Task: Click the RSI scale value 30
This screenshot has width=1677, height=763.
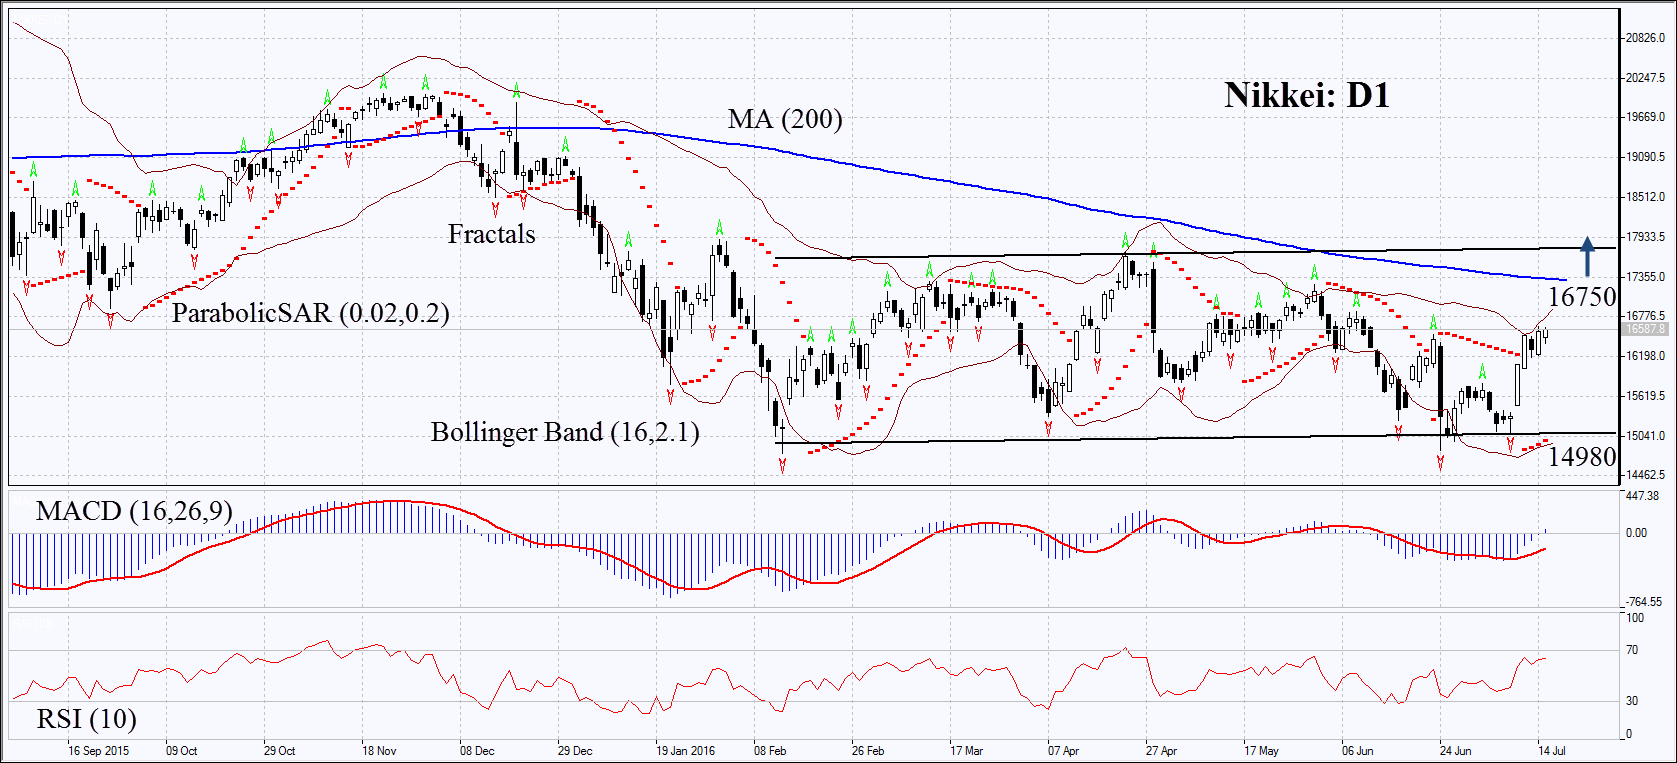Action: [x=1632, y=701]
